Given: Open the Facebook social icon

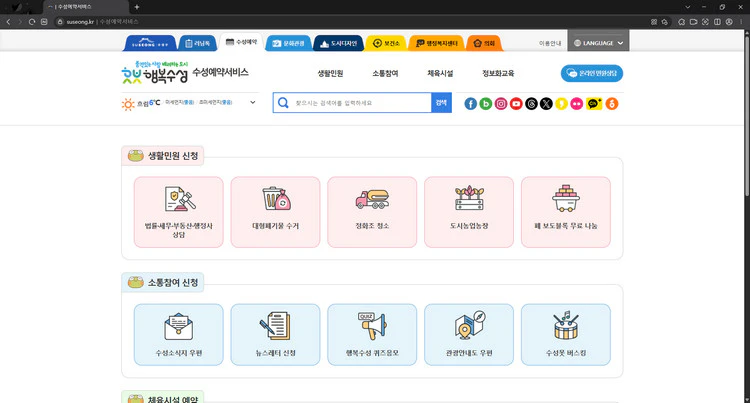Looking at the screenshot, I should pos(471,104).
